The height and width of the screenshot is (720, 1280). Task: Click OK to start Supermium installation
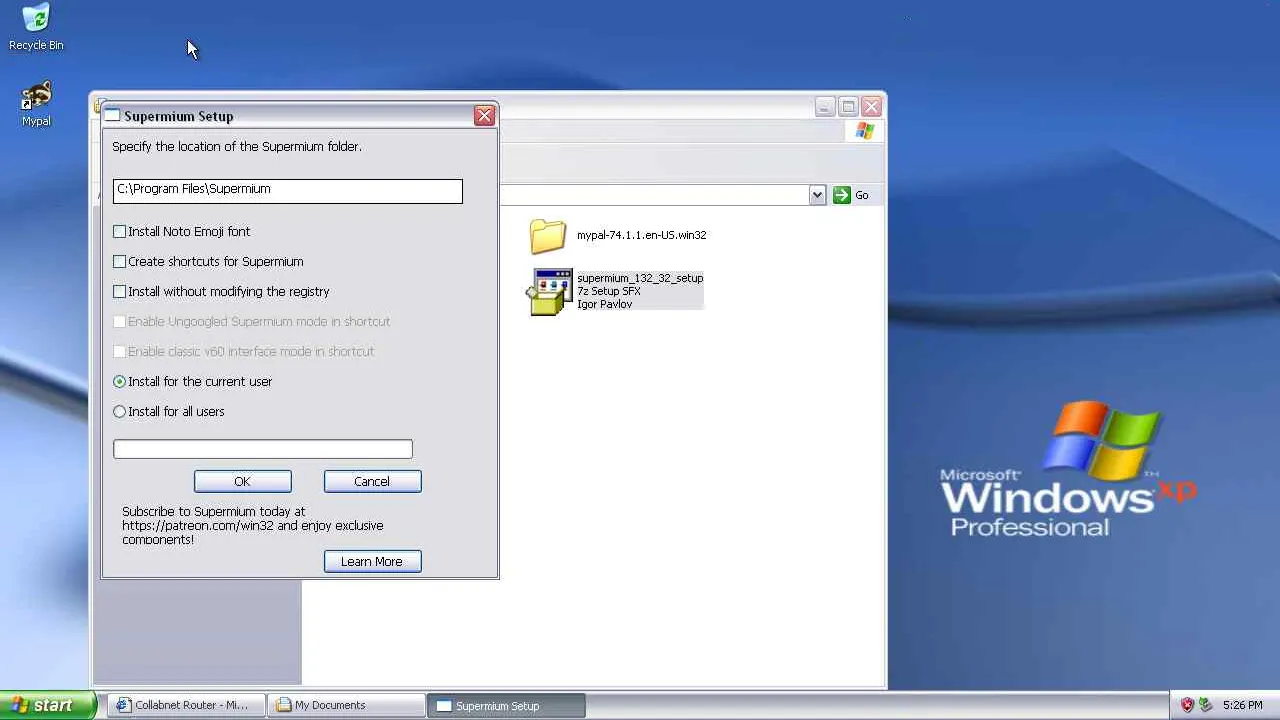tap(242, 481)
